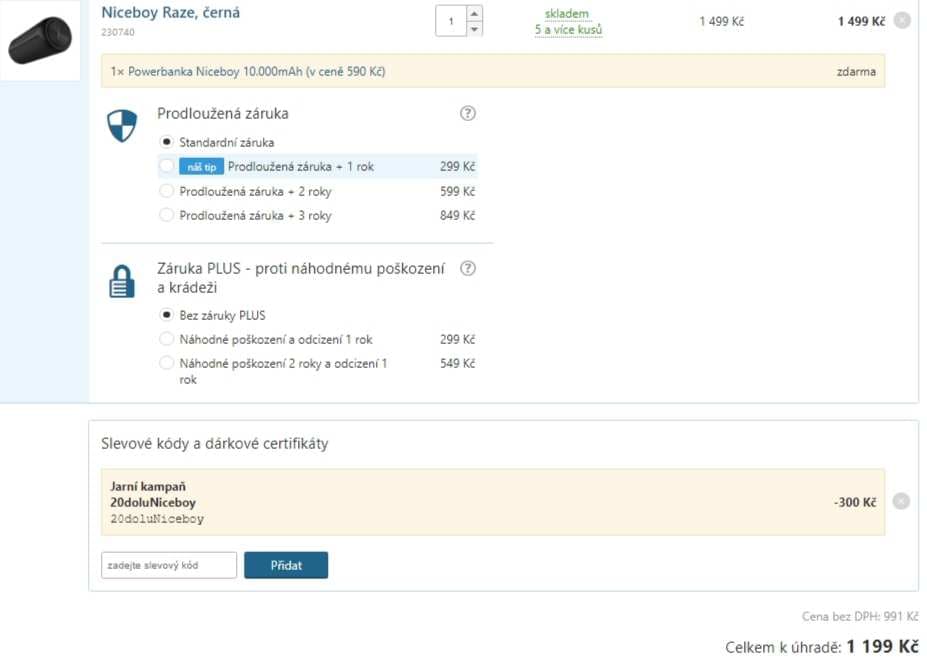Open help for Prodloužená záruka
The height and width of the screenshot is (664, 927).
tap(467, 113)
